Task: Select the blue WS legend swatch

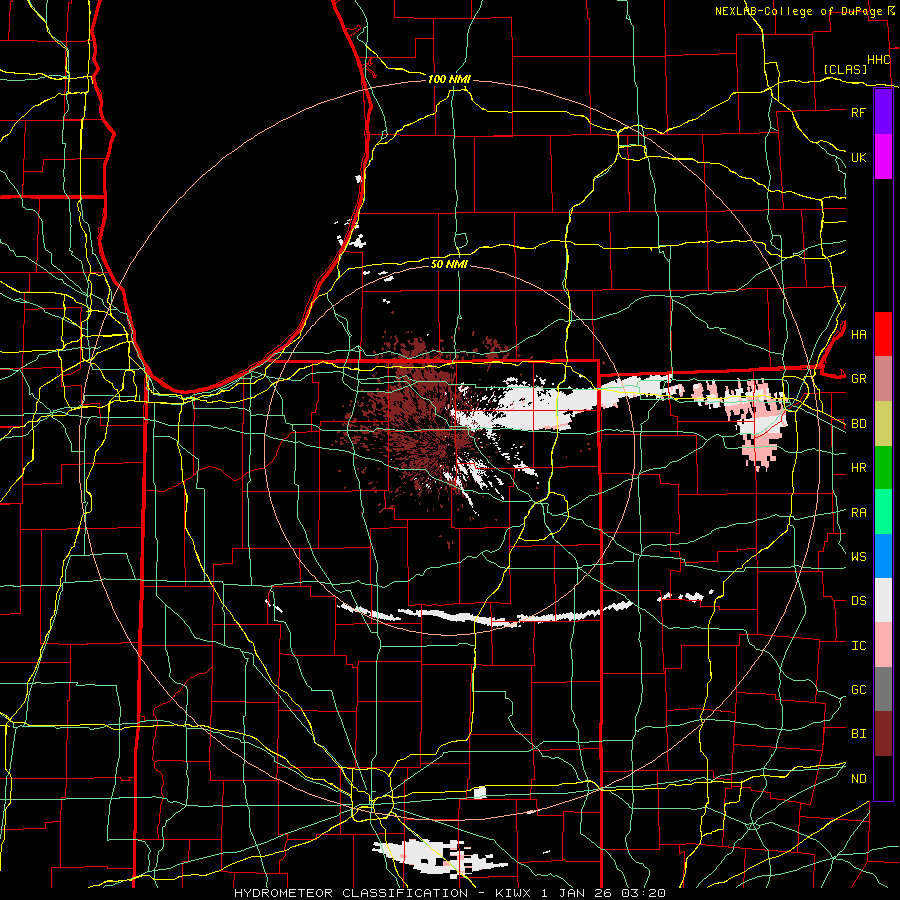Action: point(883,556)
